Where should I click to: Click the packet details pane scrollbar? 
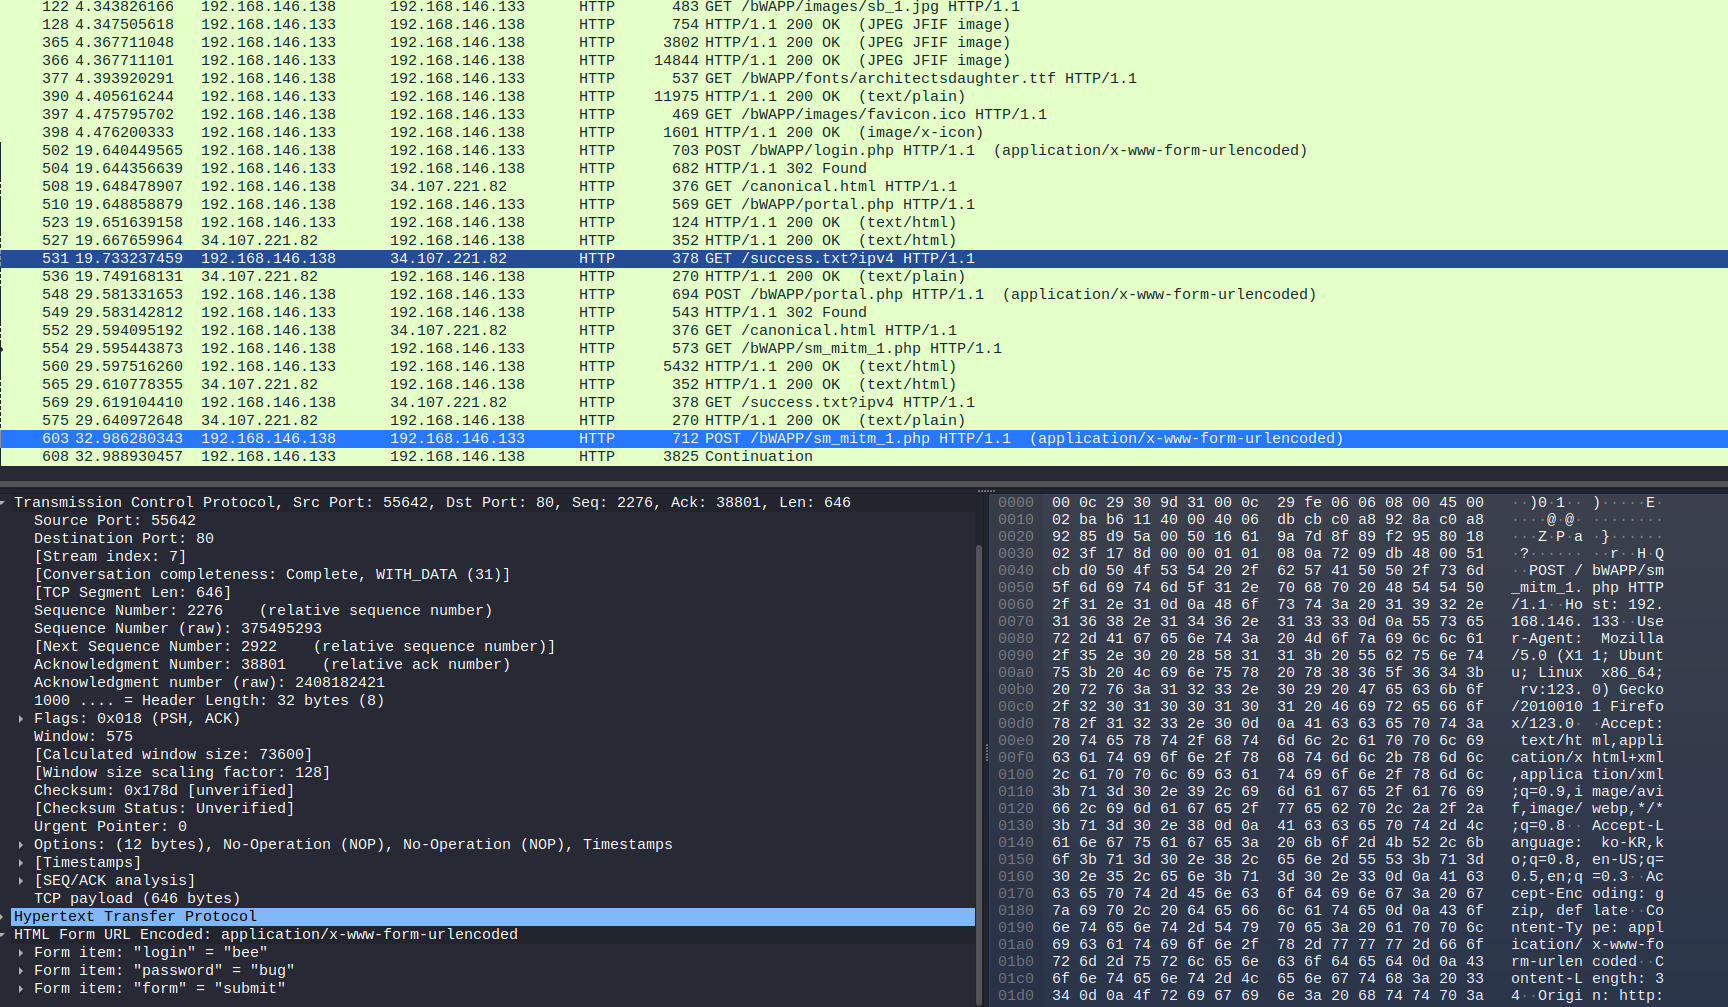(x=979, y=775)
